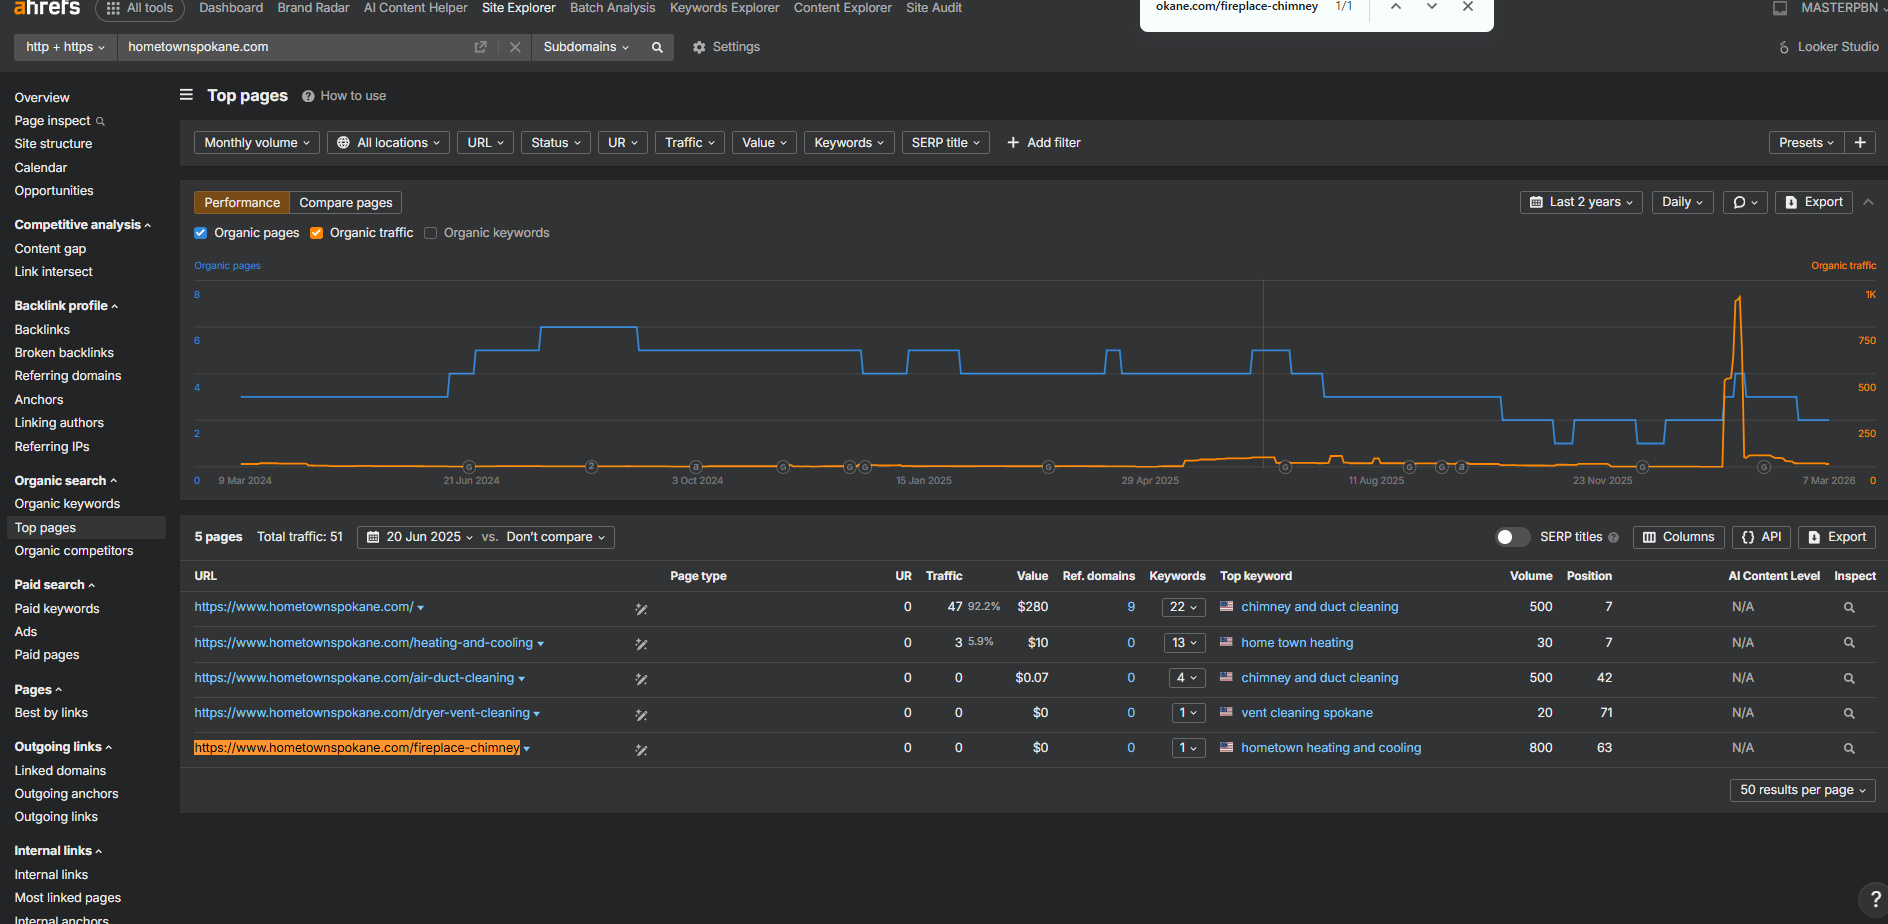Click the Ahrefs logo
This screenshot has height=924, width=1888.
pos(47,8)
